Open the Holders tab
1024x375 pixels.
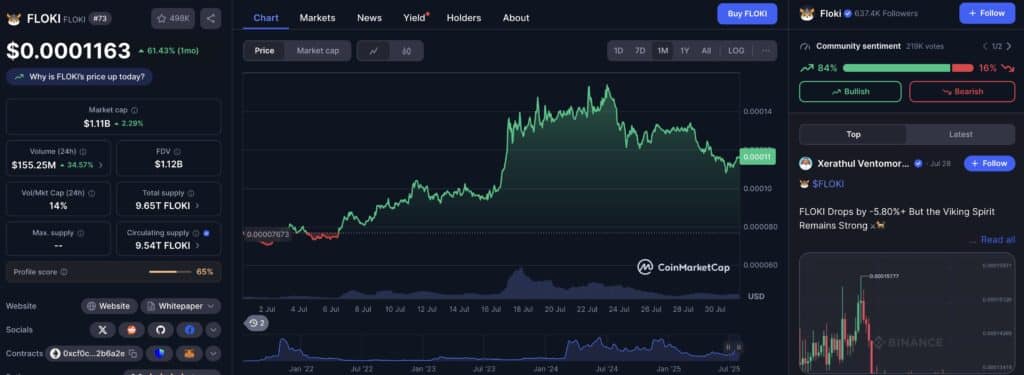(464, 18)
